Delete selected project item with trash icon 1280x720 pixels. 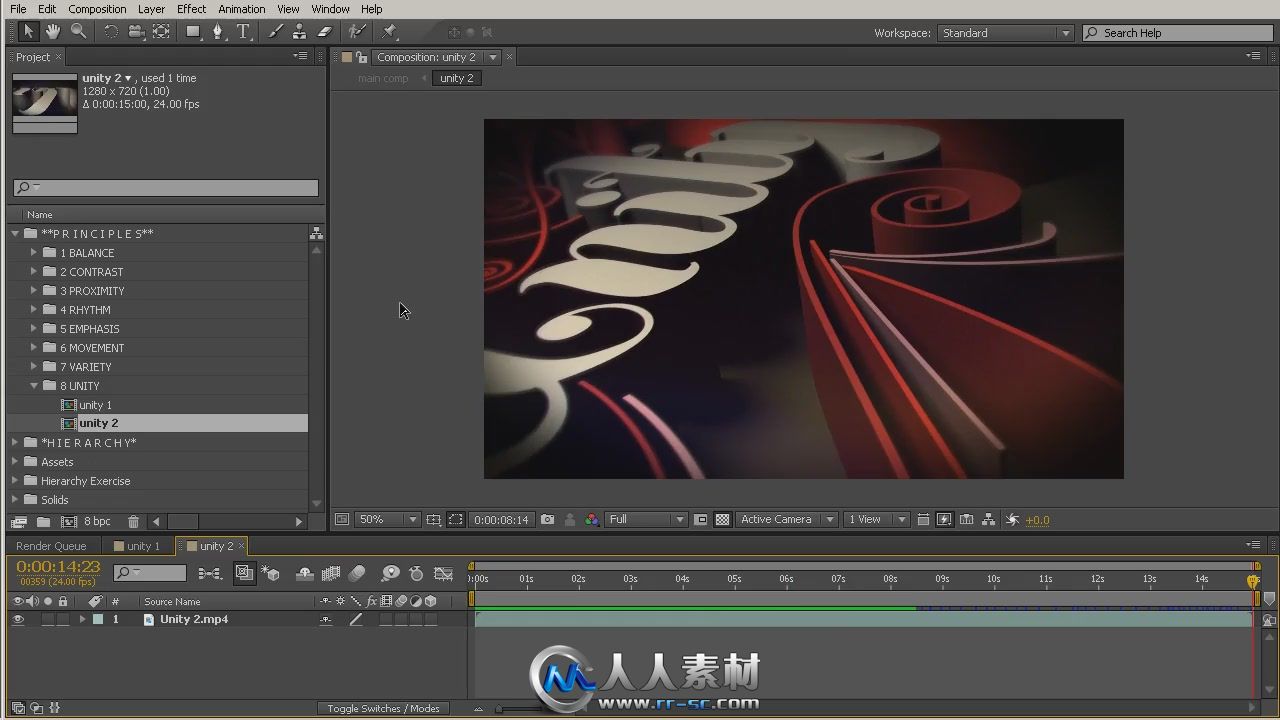coord(133,521)
